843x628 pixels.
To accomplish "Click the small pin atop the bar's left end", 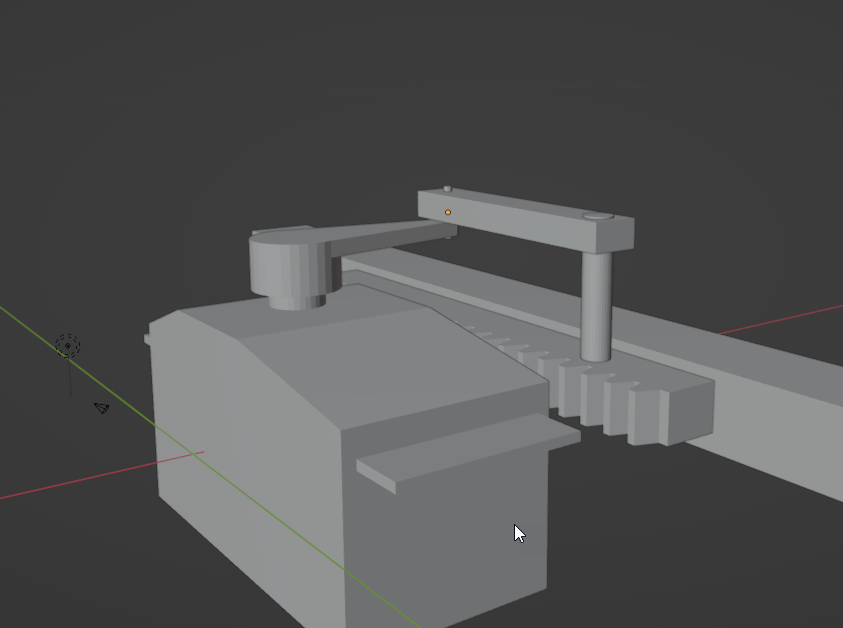I will click(447, 188).
